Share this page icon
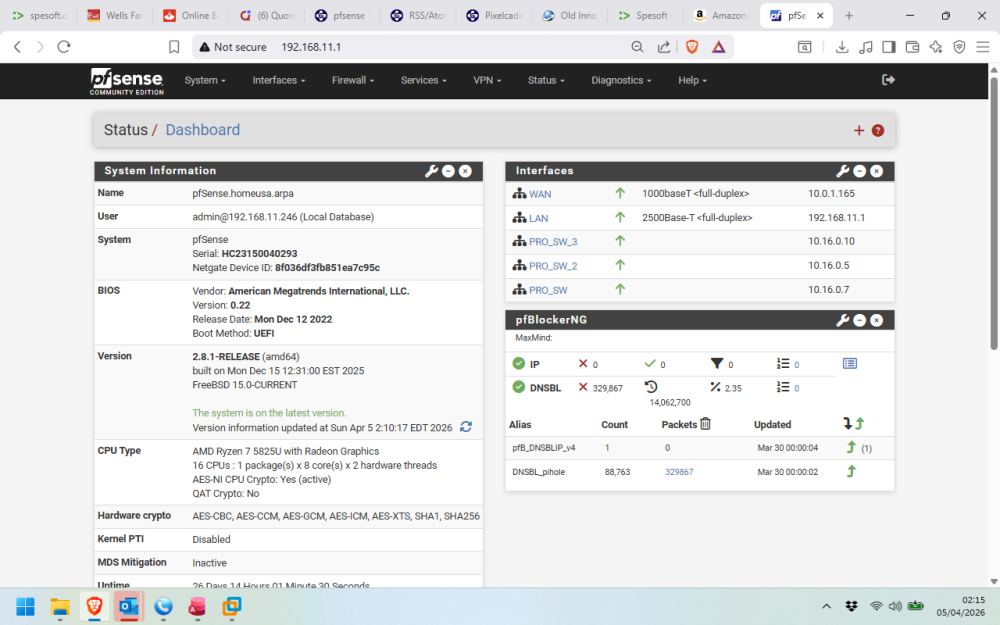The image size is (1000, 625). pyautogui.click(x=664, y=47)
